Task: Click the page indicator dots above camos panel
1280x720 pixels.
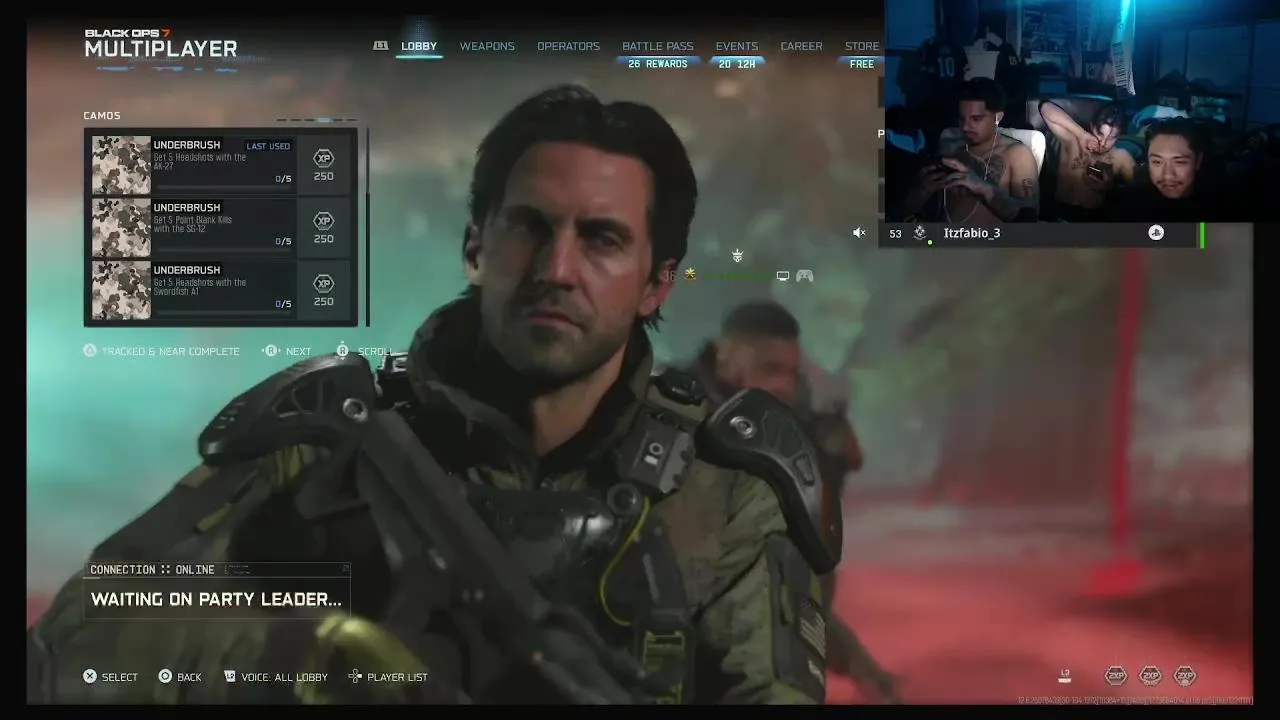Action: [316, 120]
